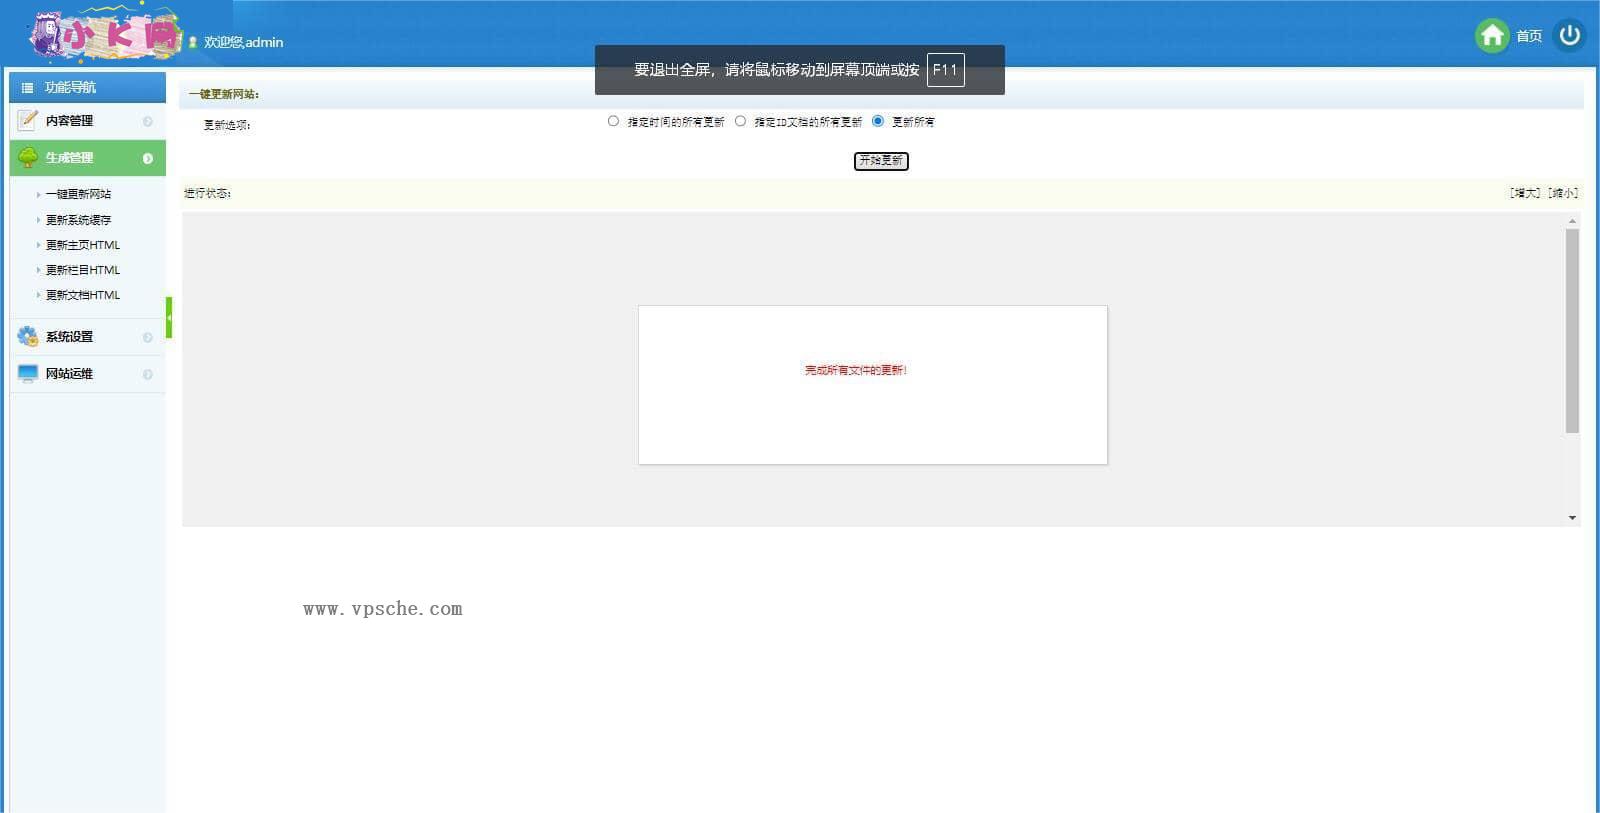Open 更新文档HTML in the sidebar
The height and width of the screenshot is (813, 1600).
(82, 295)
